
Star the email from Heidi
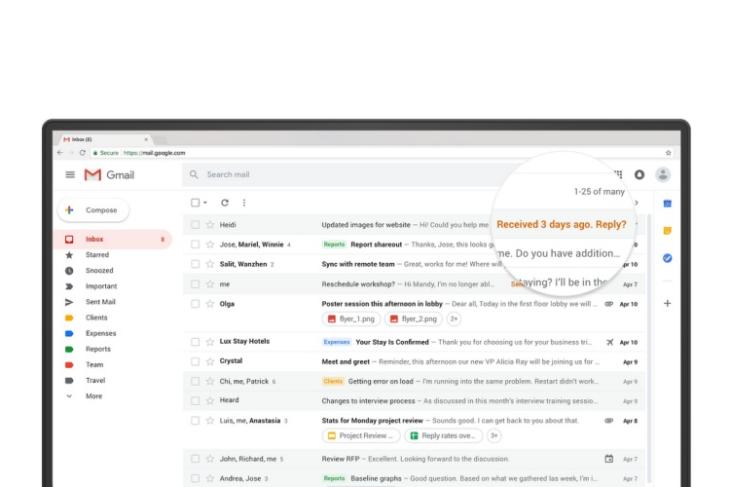coord(210,225)
